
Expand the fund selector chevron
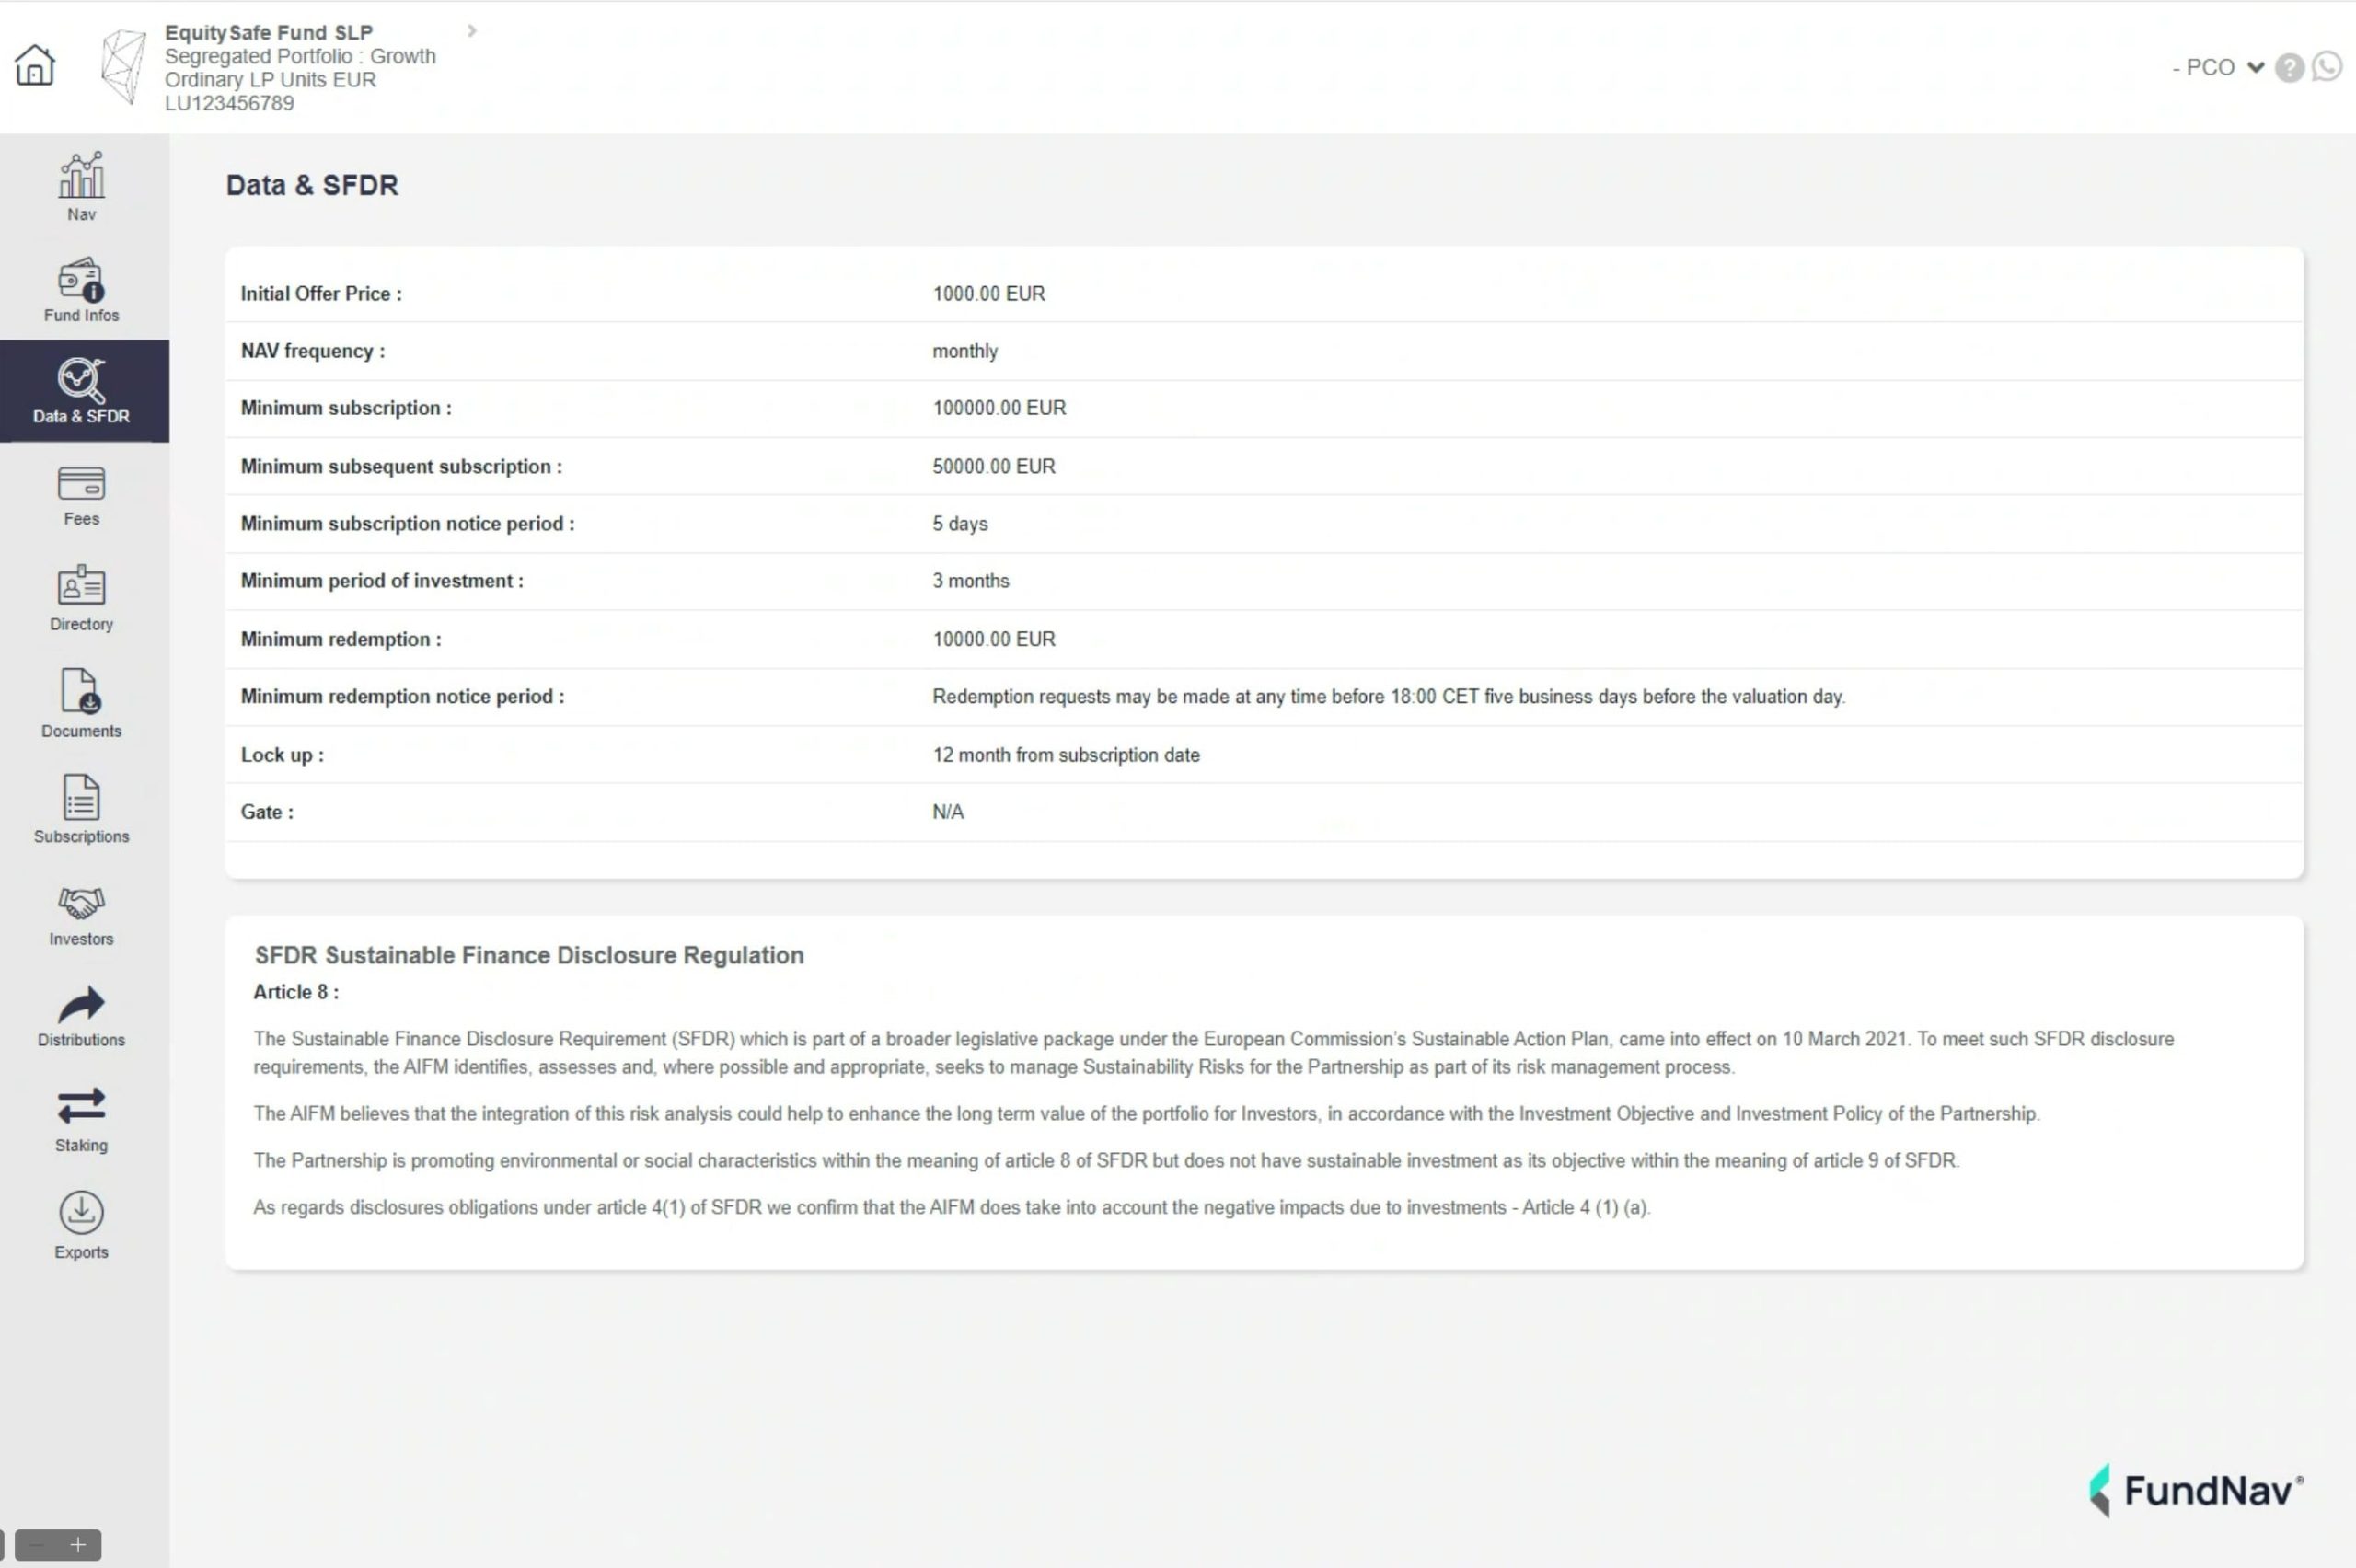(x=472, y=31)
